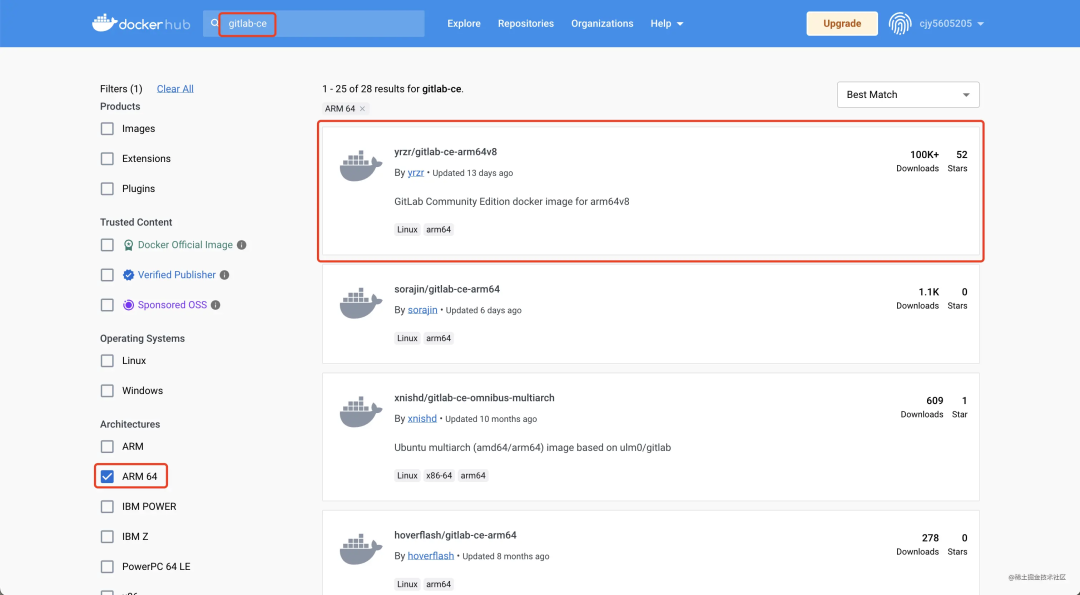Click the gitlab-ce search input field
The width and height of the screenshot is (1080, 595).
point(313,23)
